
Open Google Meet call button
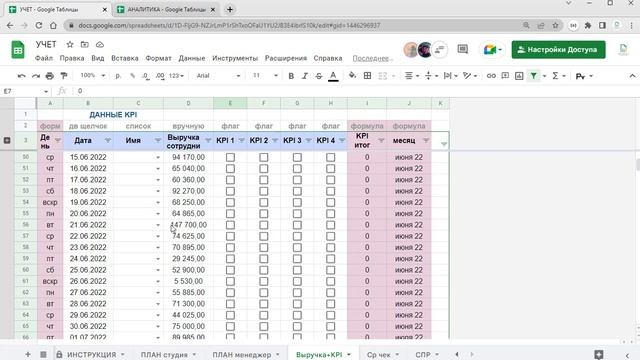493,50
